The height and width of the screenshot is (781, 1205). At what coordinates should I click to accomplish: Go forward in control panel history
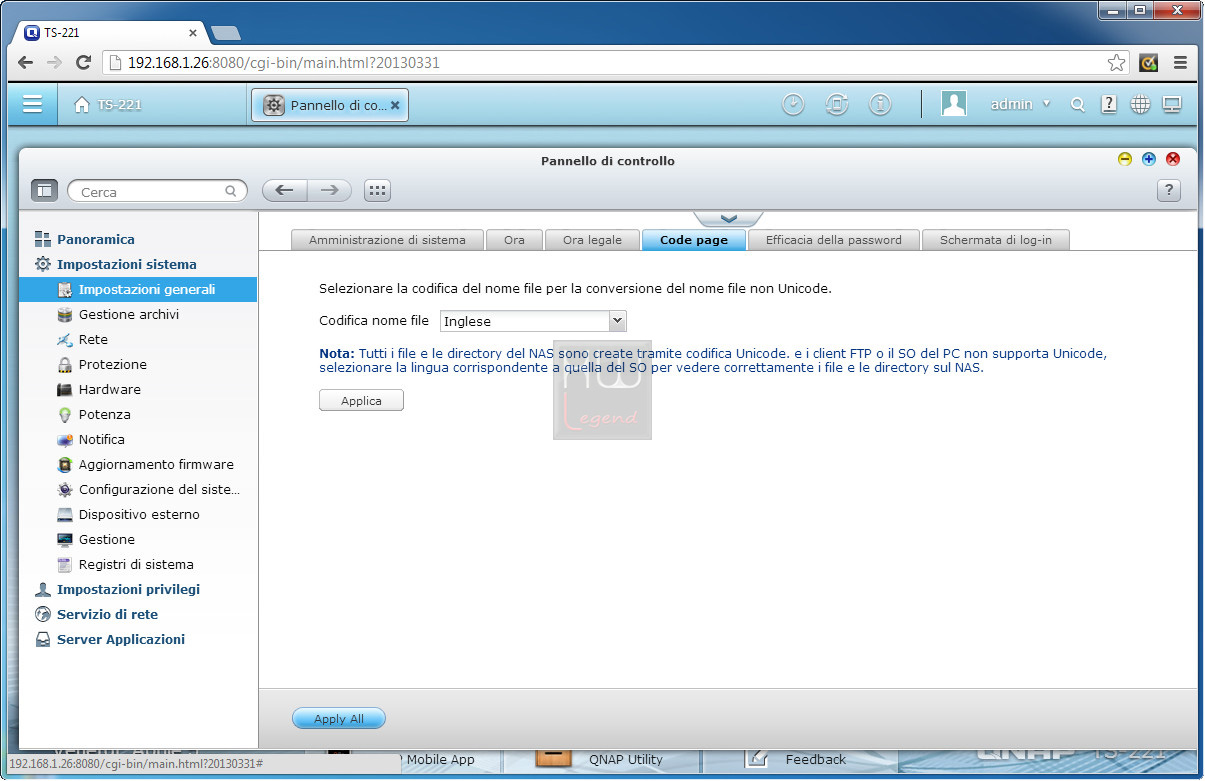point(331,190)
